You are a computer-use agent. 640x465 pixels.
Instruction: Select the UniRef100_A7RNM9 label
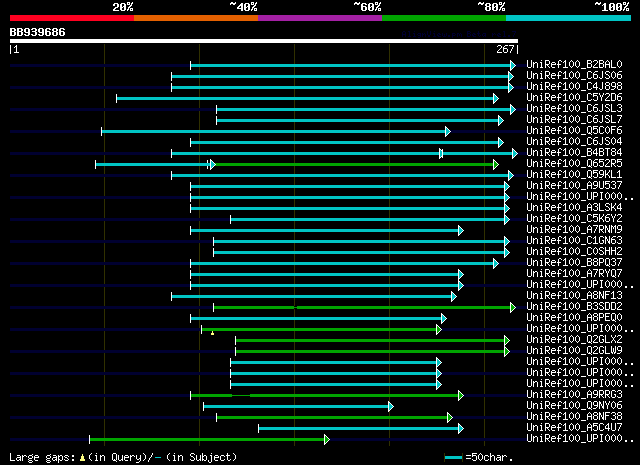[574, 230]
